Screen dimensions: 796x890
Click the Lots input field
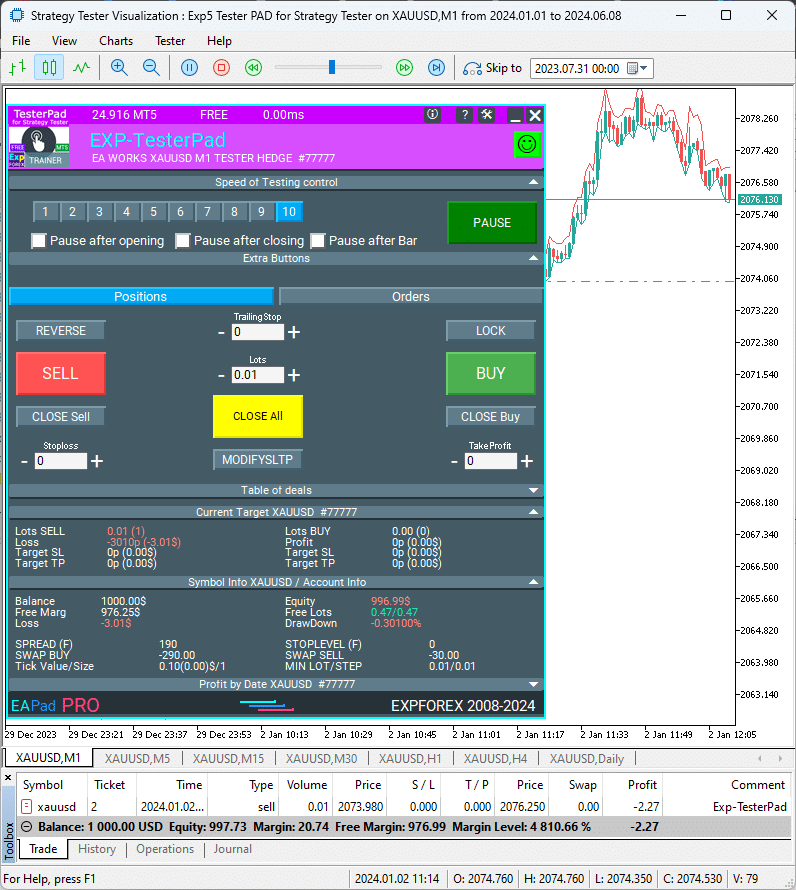click(258, 375)
